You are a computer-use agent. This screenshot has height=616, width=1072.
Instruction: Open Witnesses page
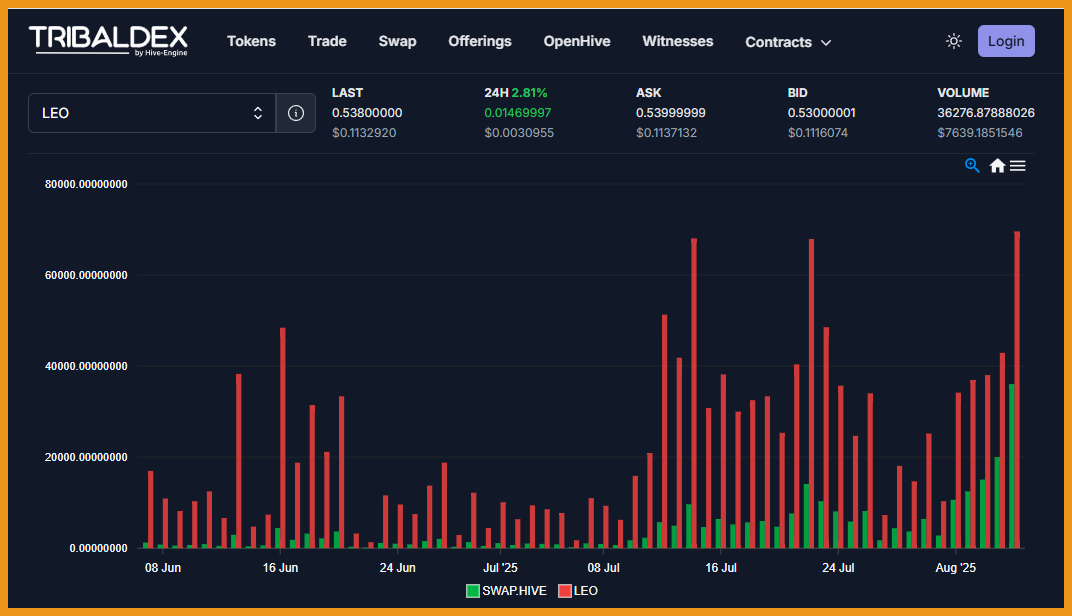pyautogui.click(x=678, y=41)
